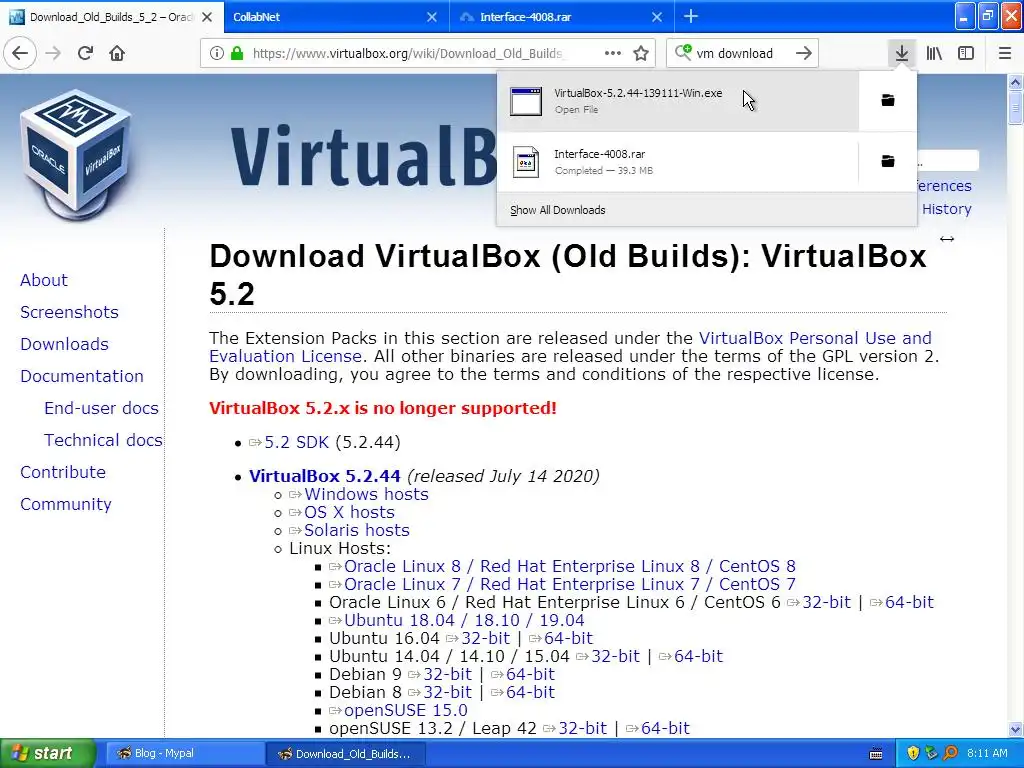Open VirtualBox-5.2.44-139111-Win.exe from downloads list
This screenshot has width=1024, height=768.
point(677,101)
